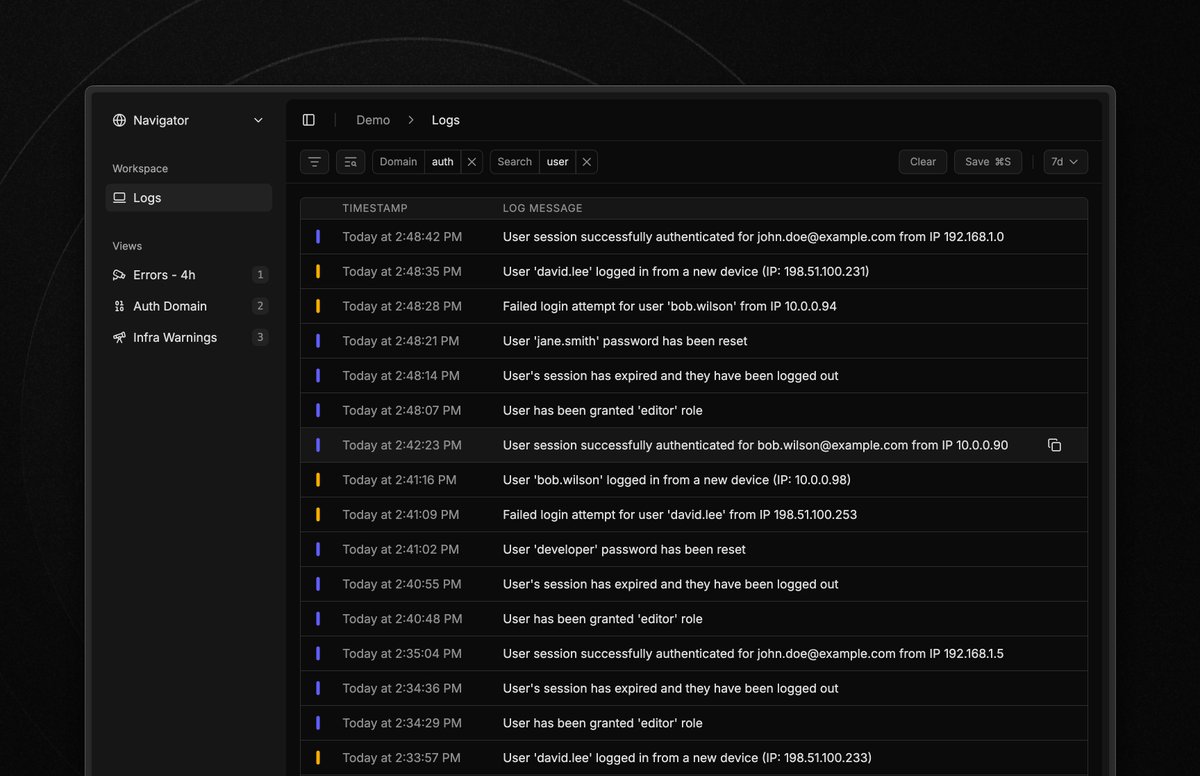
Task: Remove the Domain auth filter
Action: (472, 162)
